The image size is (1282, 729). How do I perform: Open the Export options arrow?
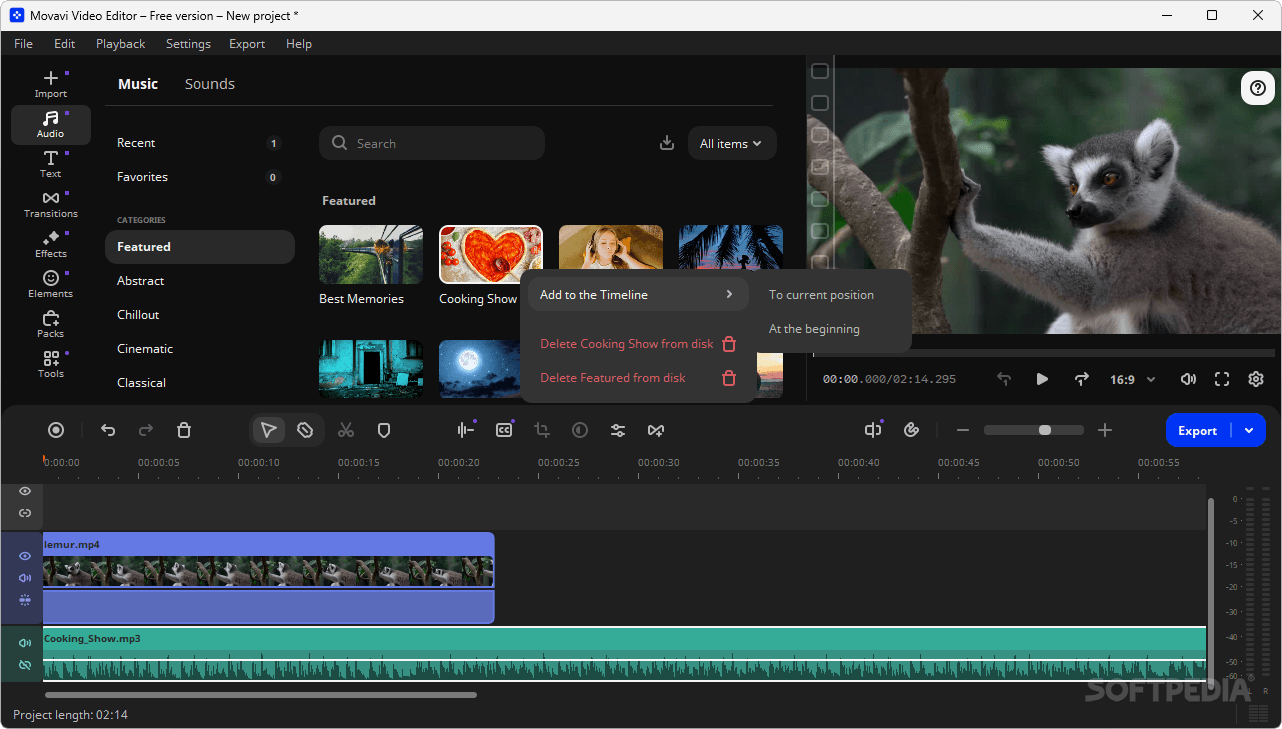(x=1249, y=430)
